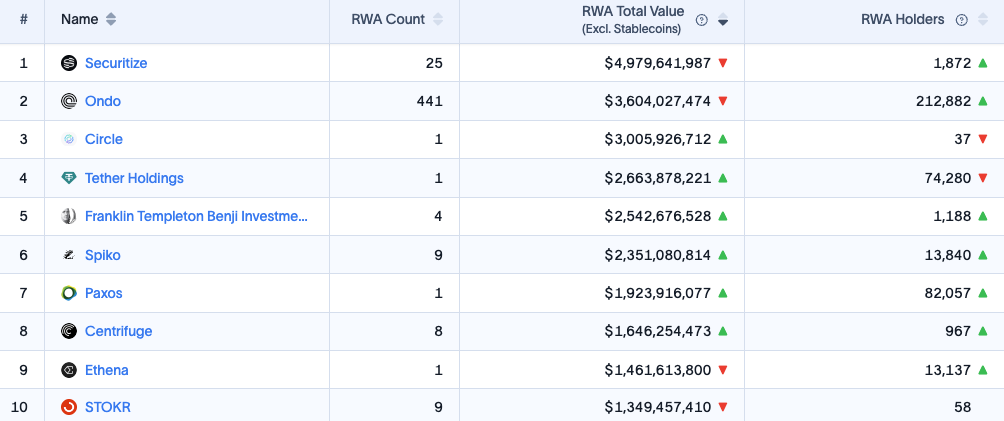The image size is (1004, 421).
Task: Sort by RWA Count column arrows
Action: pyautogui.click(x=438, y=19)
